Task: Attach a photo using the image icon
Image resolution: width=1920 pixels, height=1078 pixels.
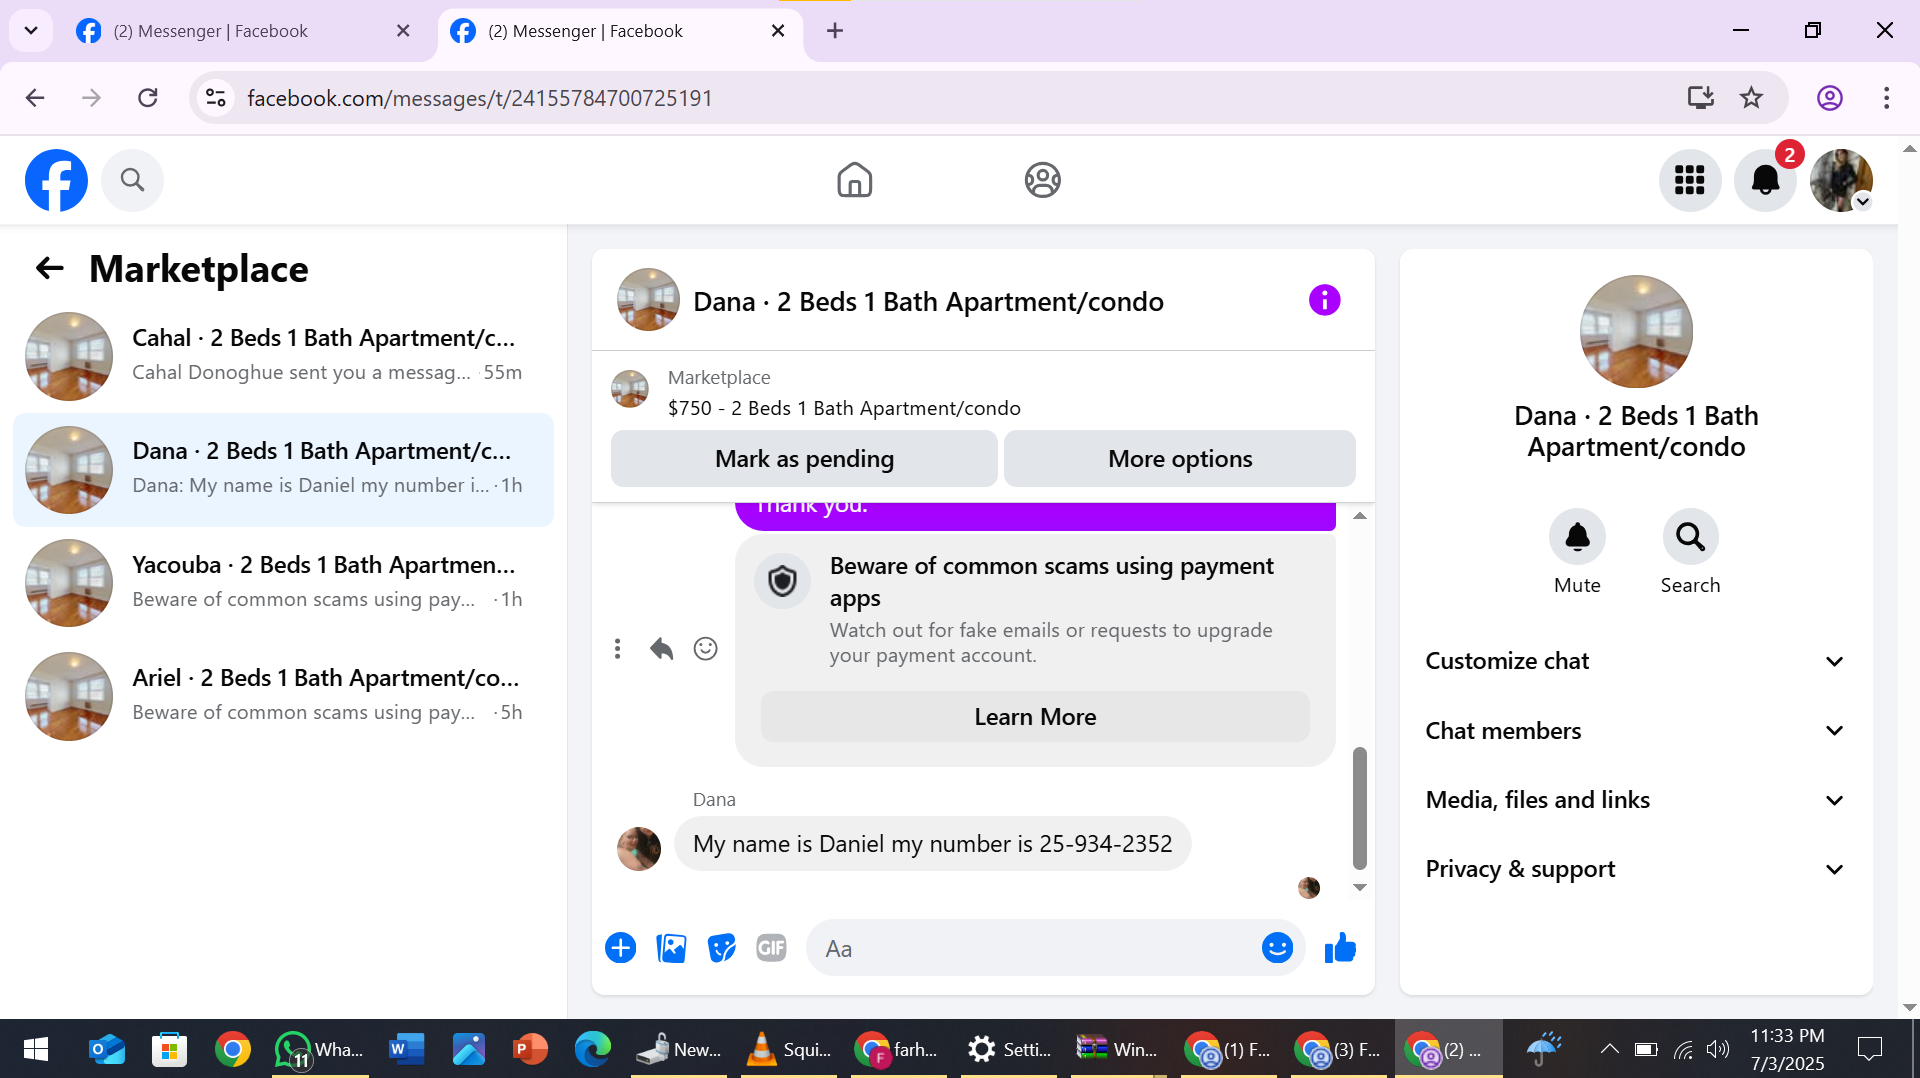Action: [x=671, y=948]
